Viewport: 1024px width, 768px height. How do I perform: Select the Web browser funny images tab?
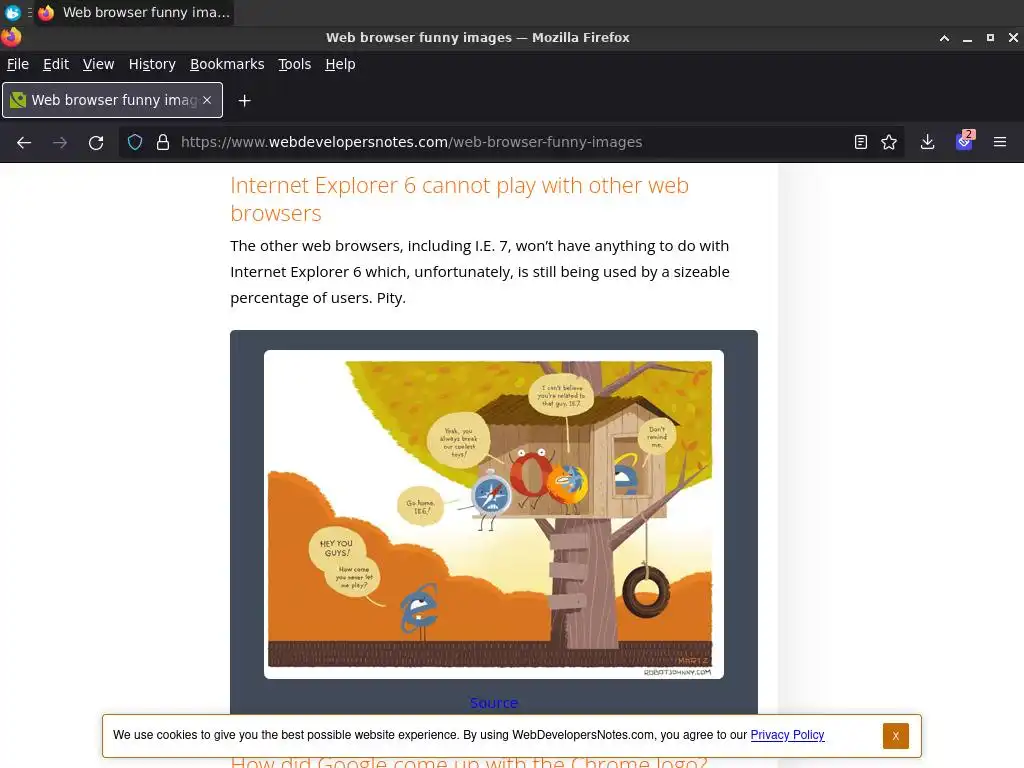pos(112,100)
